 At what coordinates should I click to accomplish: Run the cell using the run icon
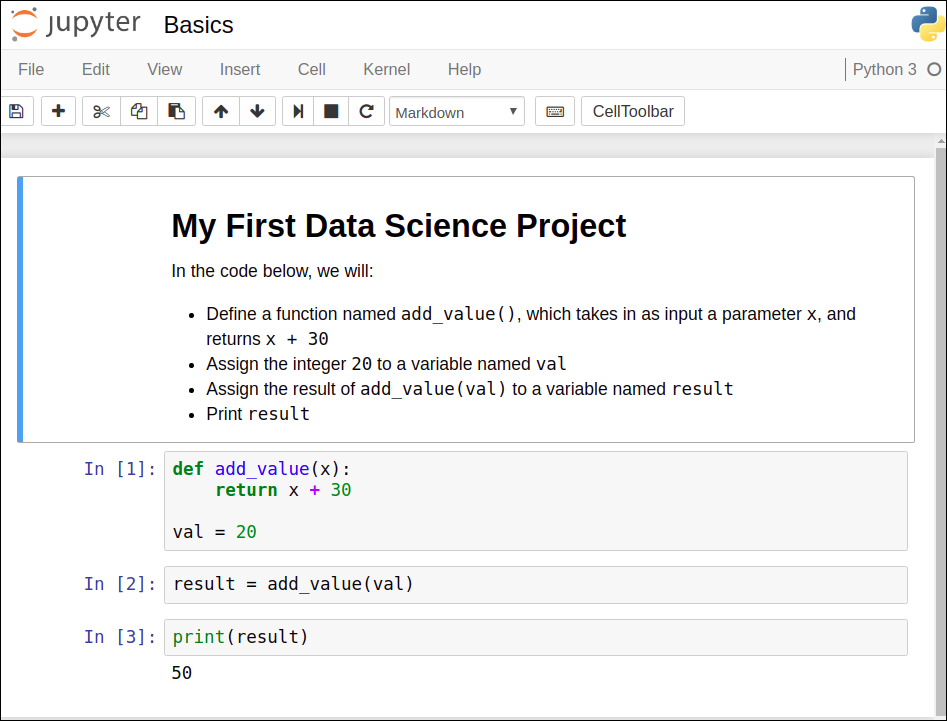297,111
